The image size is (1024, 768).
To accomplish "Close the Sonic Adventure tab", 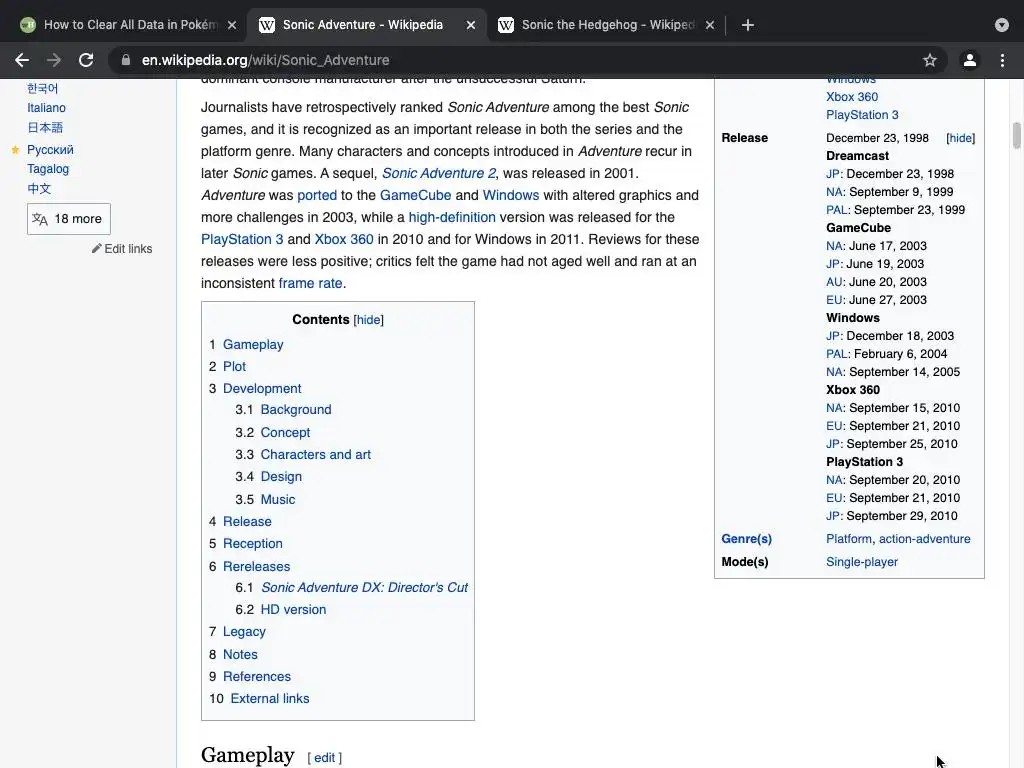I will (x=471, y=25).
